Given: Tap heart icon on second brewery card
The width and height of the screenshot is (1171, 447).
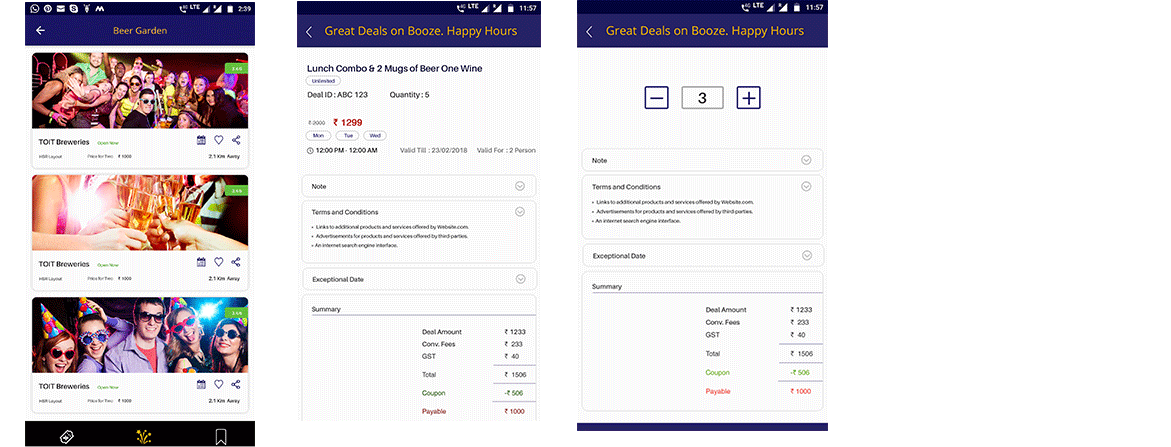Looking at the screenshot, I should [219, 263].
